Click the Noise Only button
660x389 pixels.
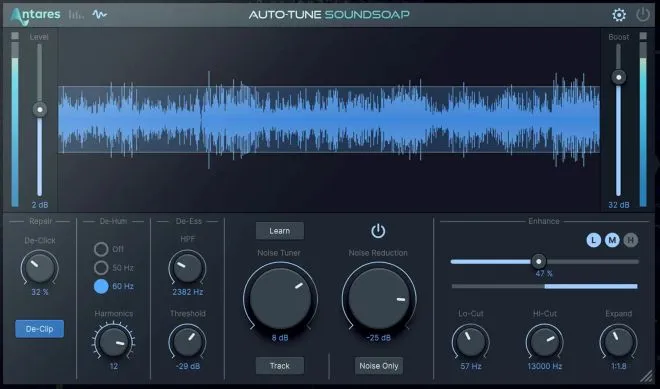(378, 366)
